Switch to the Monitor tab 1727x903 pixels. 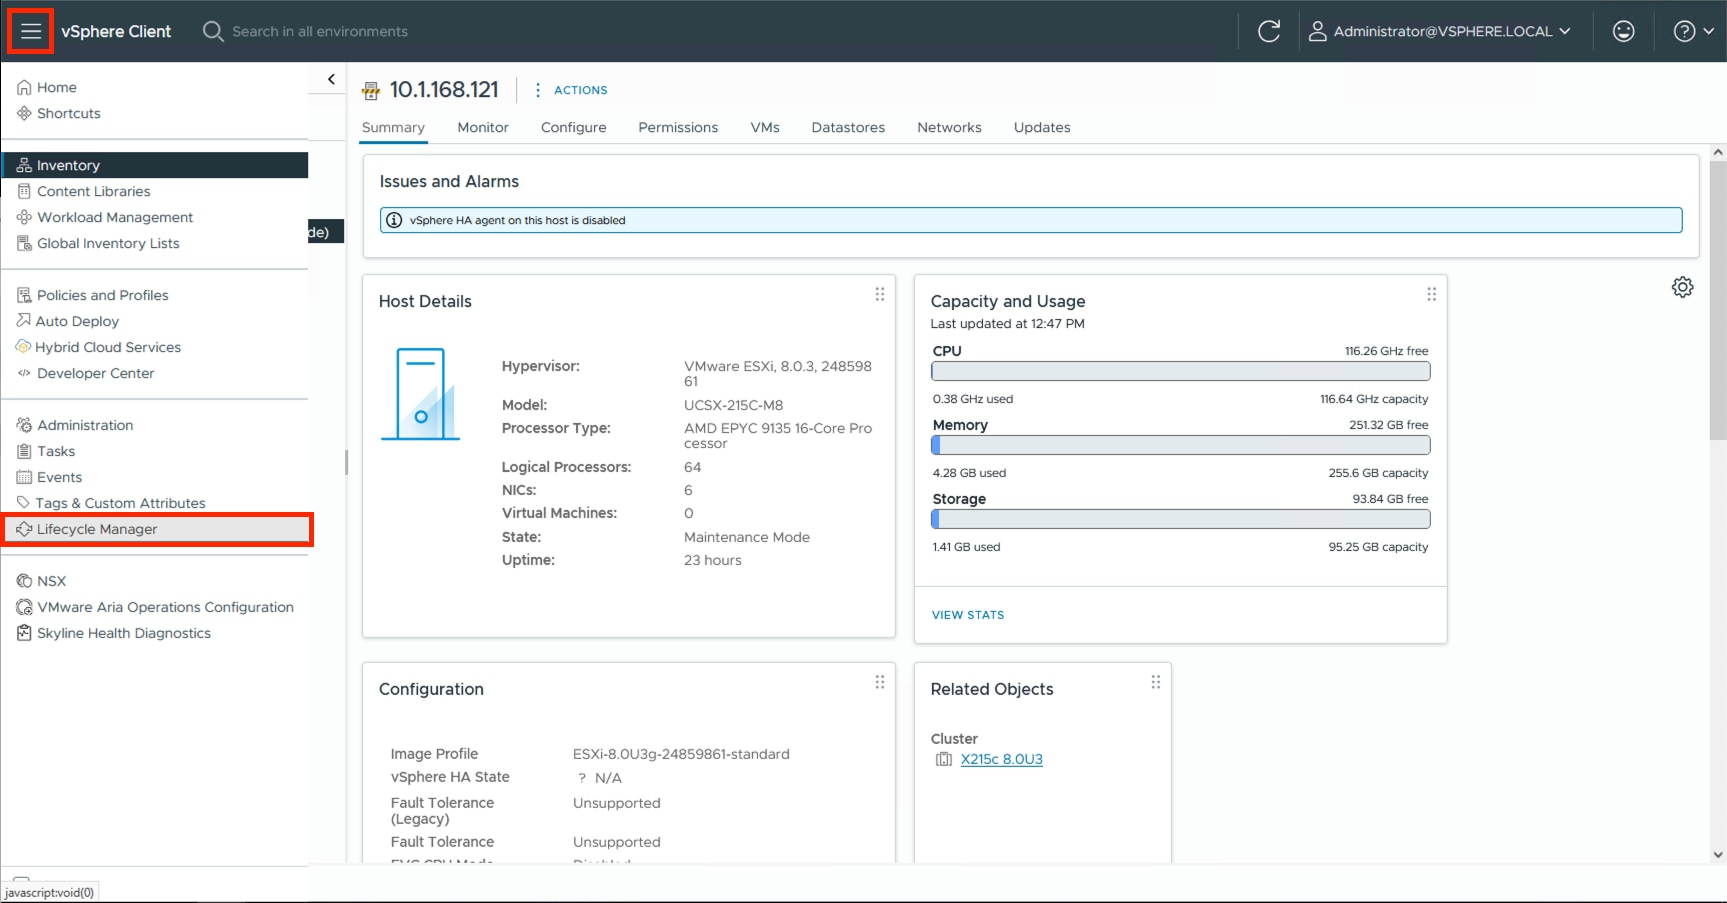click(483, 128)
